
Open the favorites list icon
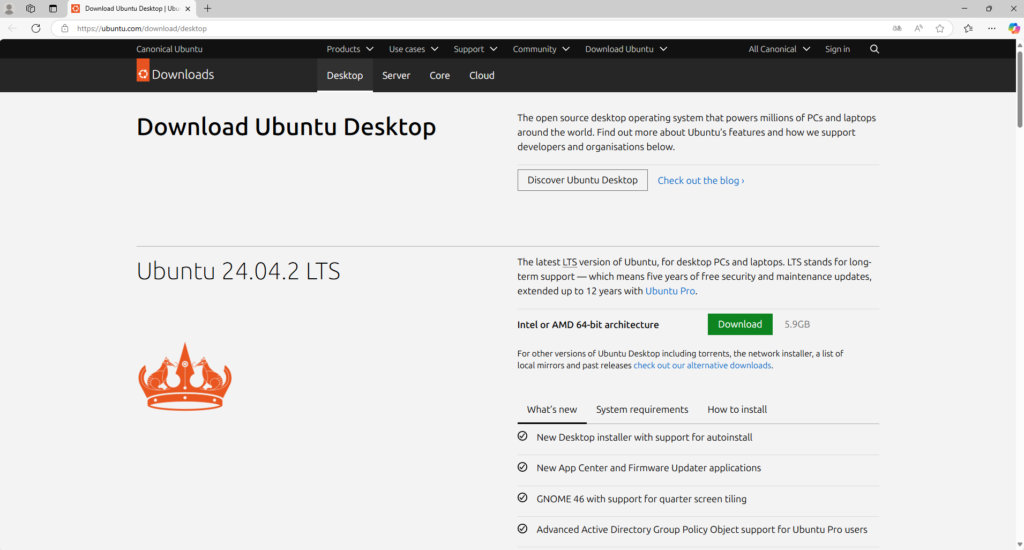click(x=968, y=28)
